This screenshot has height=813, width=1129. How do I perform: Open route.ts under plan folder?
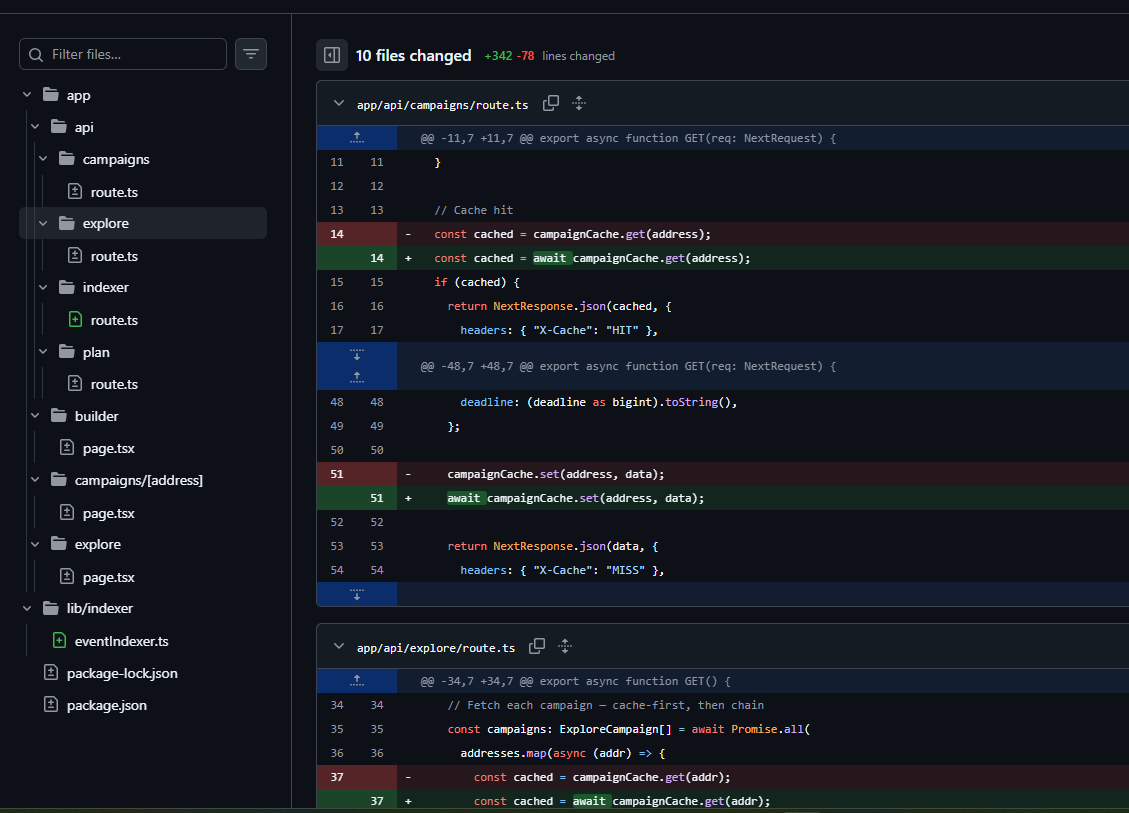coord(114,384)
